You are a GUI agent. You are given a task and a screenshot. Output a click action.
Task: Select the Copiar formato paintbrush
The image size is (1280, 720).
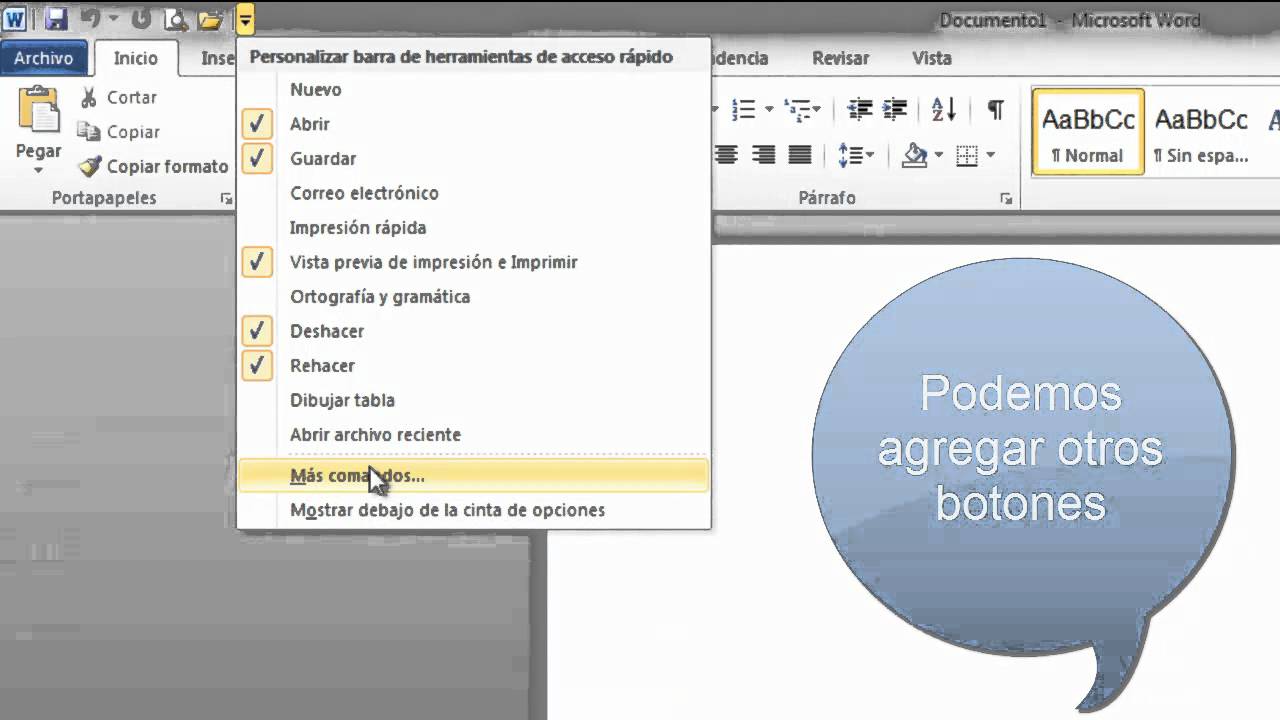(154, 166)
